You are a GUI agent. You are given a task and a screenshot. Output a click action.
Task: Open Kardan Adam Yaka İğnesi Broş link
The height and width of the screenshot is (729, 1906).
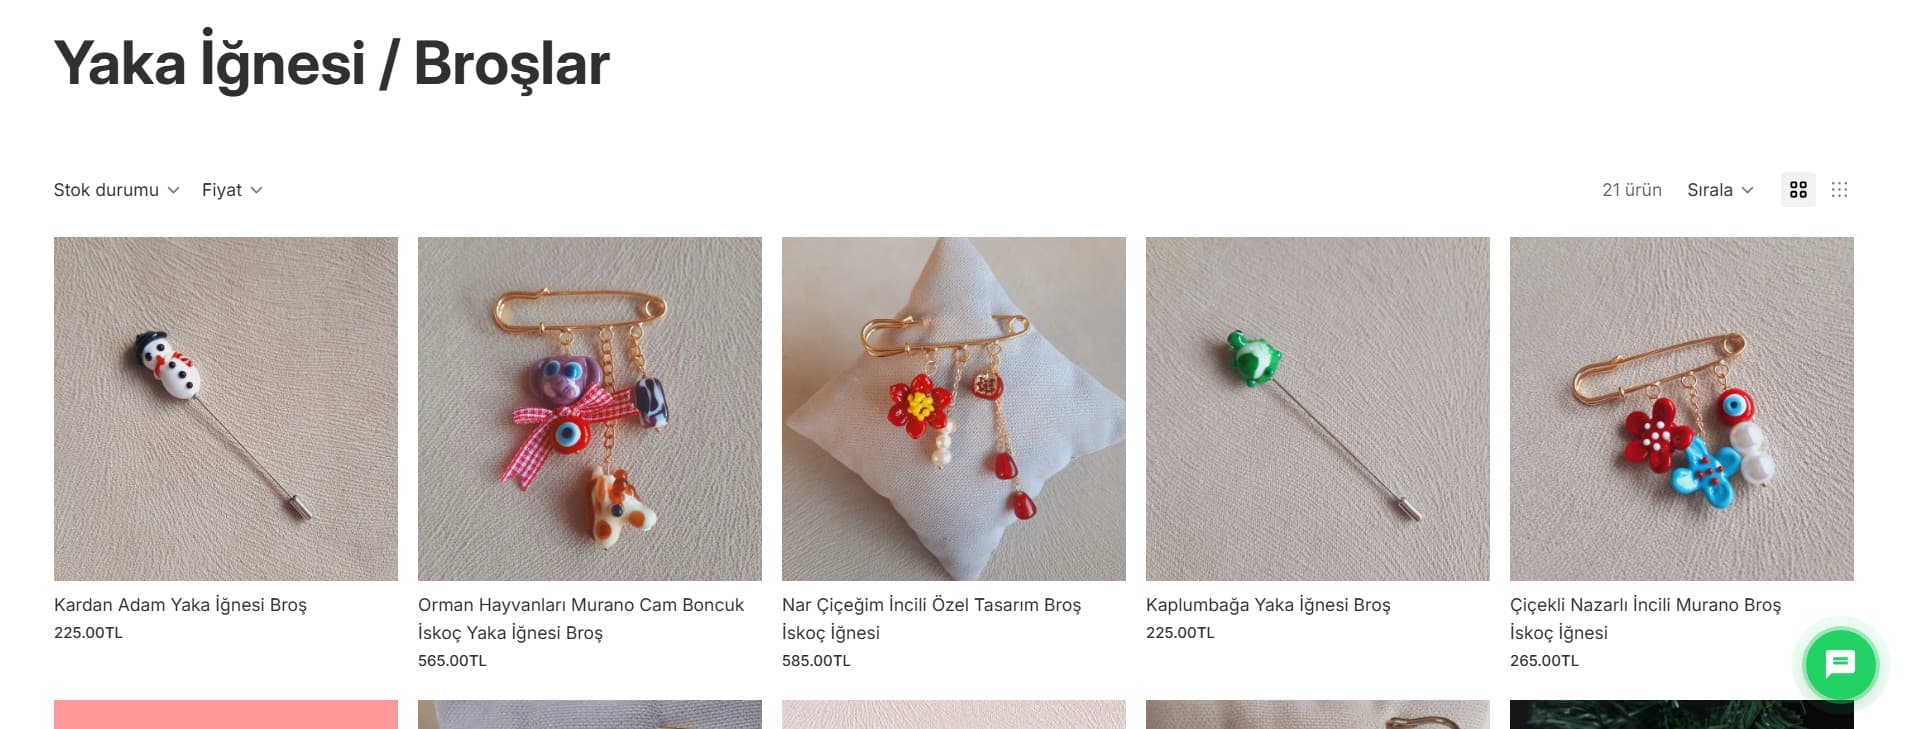point(180,605)
